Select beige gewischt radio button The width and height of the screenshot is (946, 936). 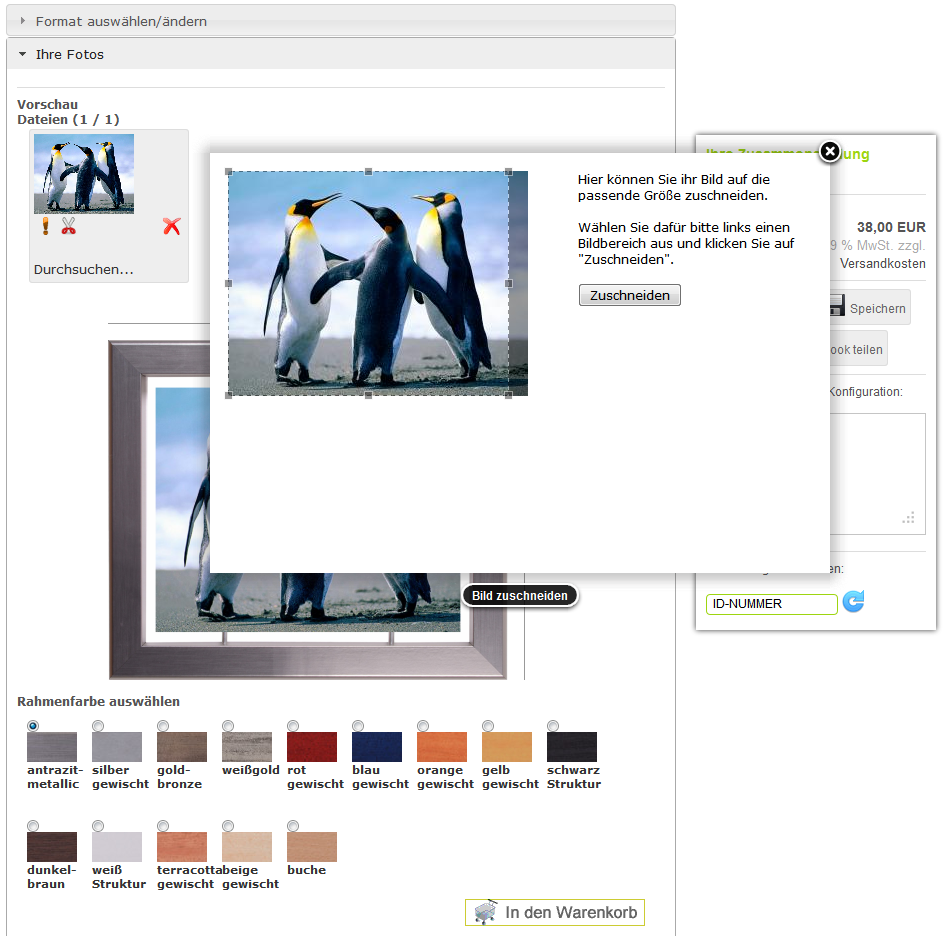(228, 826)
